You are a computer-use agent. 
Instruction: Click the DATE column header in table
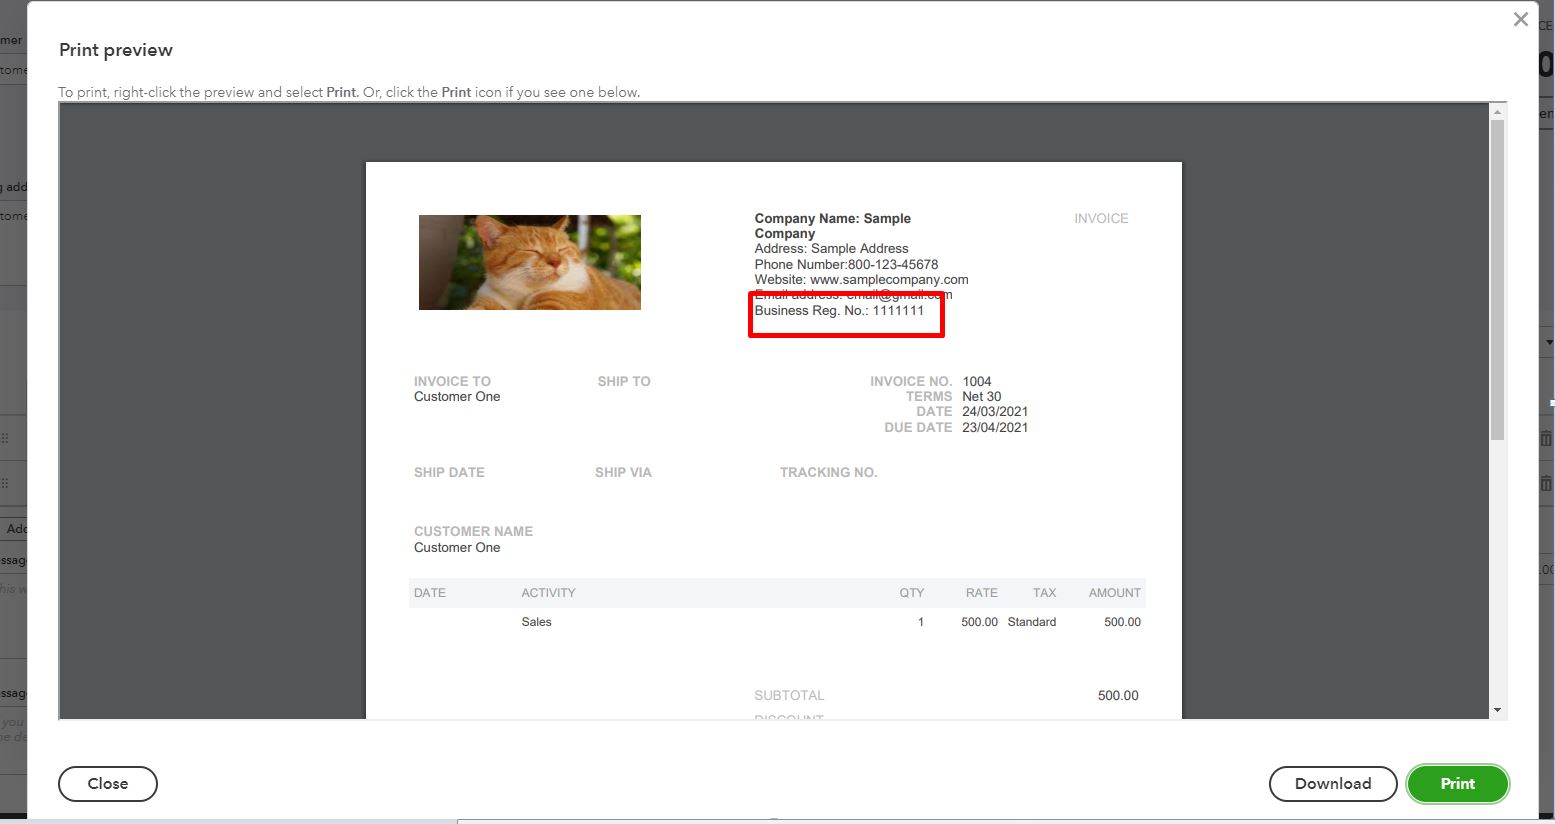point(430,593)
